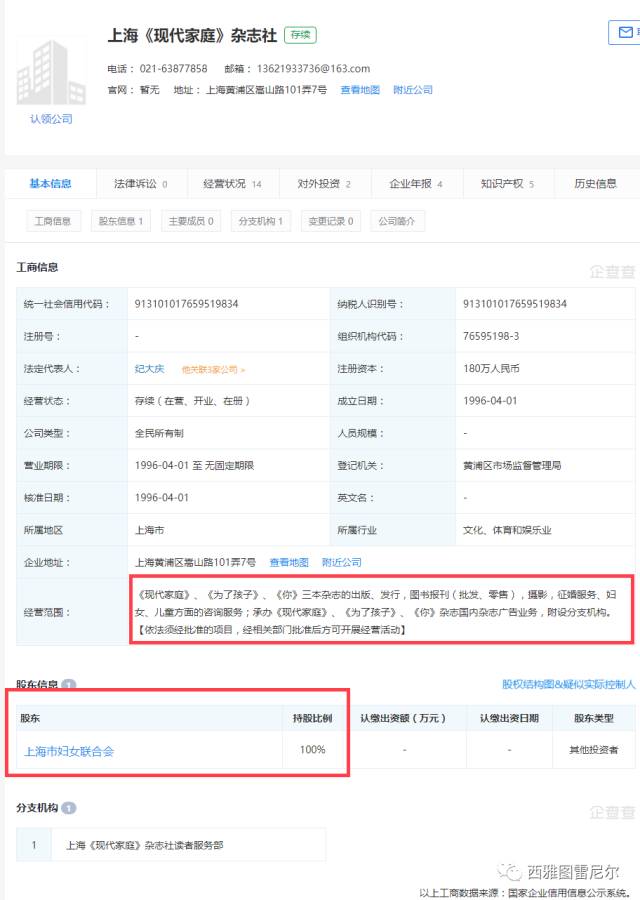Click the phone number 021-63877858
The height and width of the screenshot is (900, 640).
click(173, 68)
